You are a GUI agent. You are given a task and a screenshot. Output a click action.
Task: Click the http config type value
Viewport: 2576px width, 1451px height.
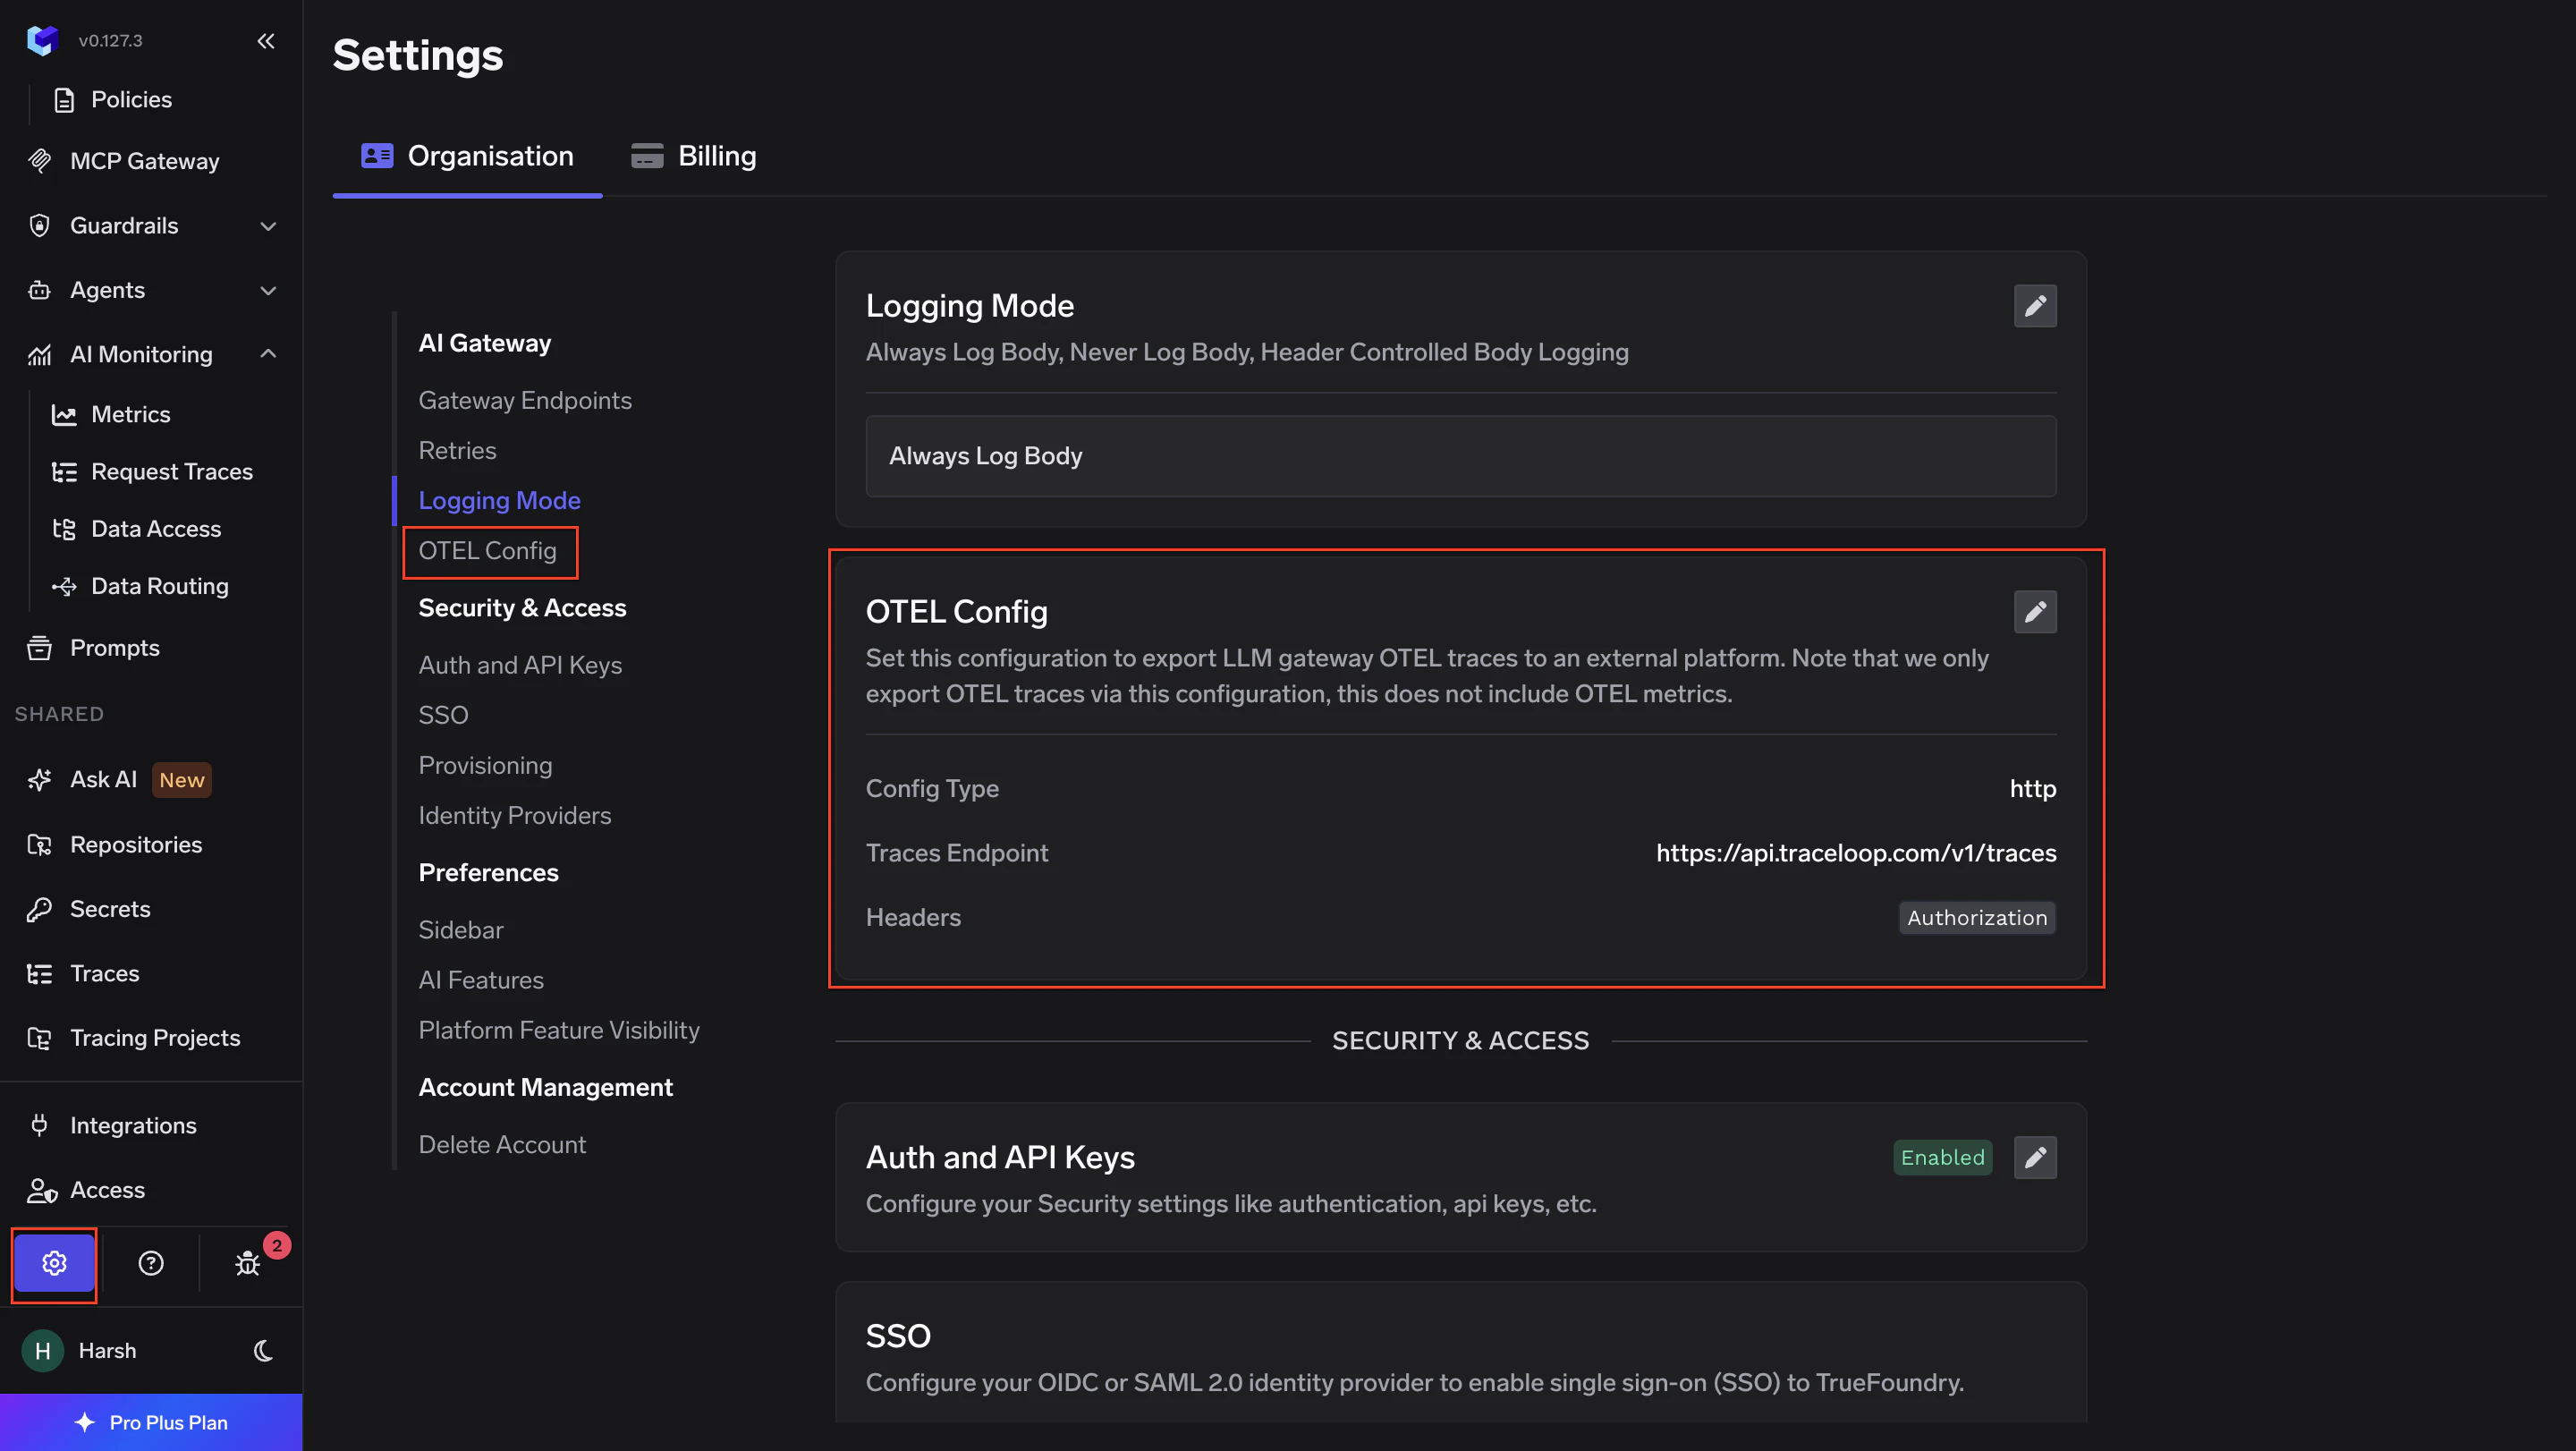(2032, 789)
